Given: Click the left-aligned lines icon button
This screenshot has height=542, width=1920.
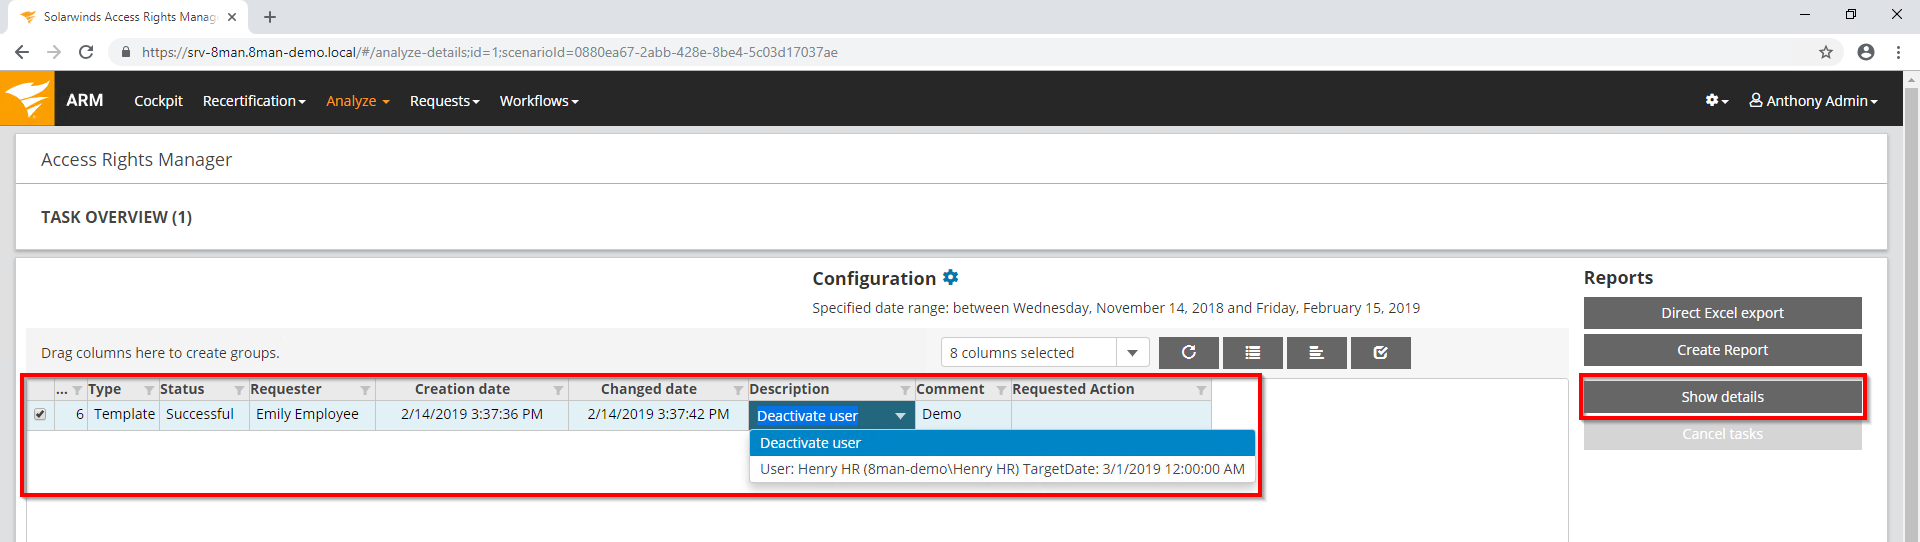Looking at the screenshot, I should click(x=1316, y=353).
